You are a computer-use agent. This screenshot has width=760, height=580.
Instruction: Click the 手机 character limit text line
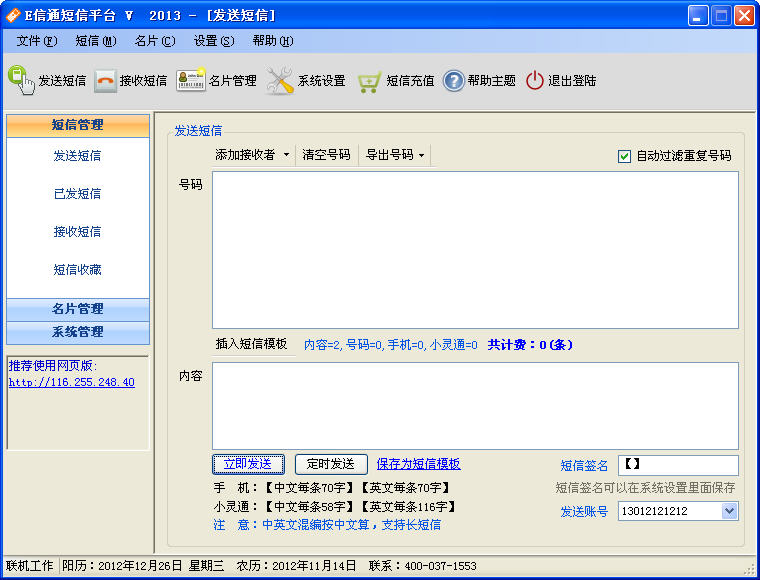point(332,487)
